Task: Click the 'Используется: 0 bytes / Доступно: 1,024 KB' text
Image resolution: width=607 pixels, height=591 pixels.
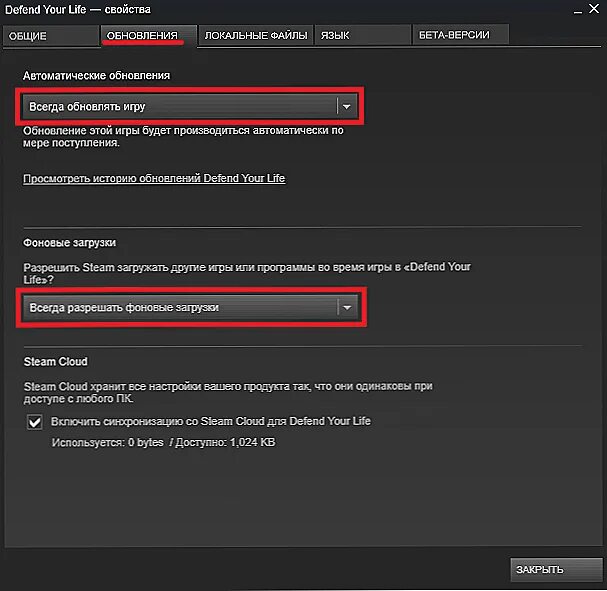Action: [164, 442]
